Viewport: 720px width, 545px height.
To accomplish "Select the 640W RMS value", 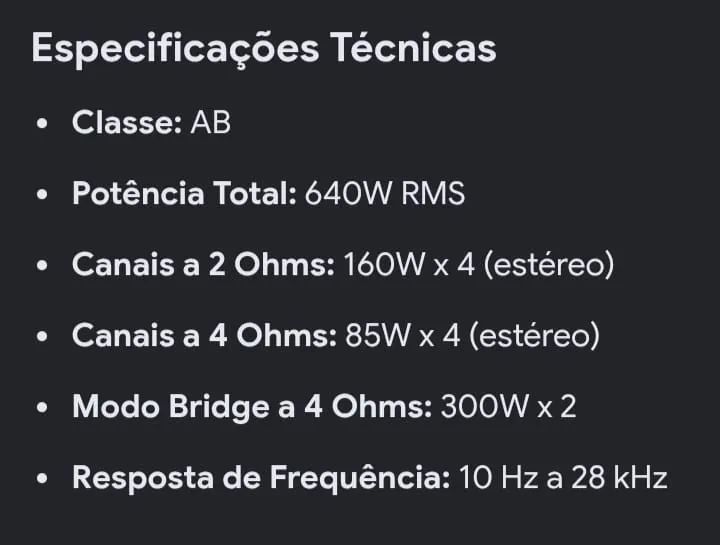I will tap(385, 193).
